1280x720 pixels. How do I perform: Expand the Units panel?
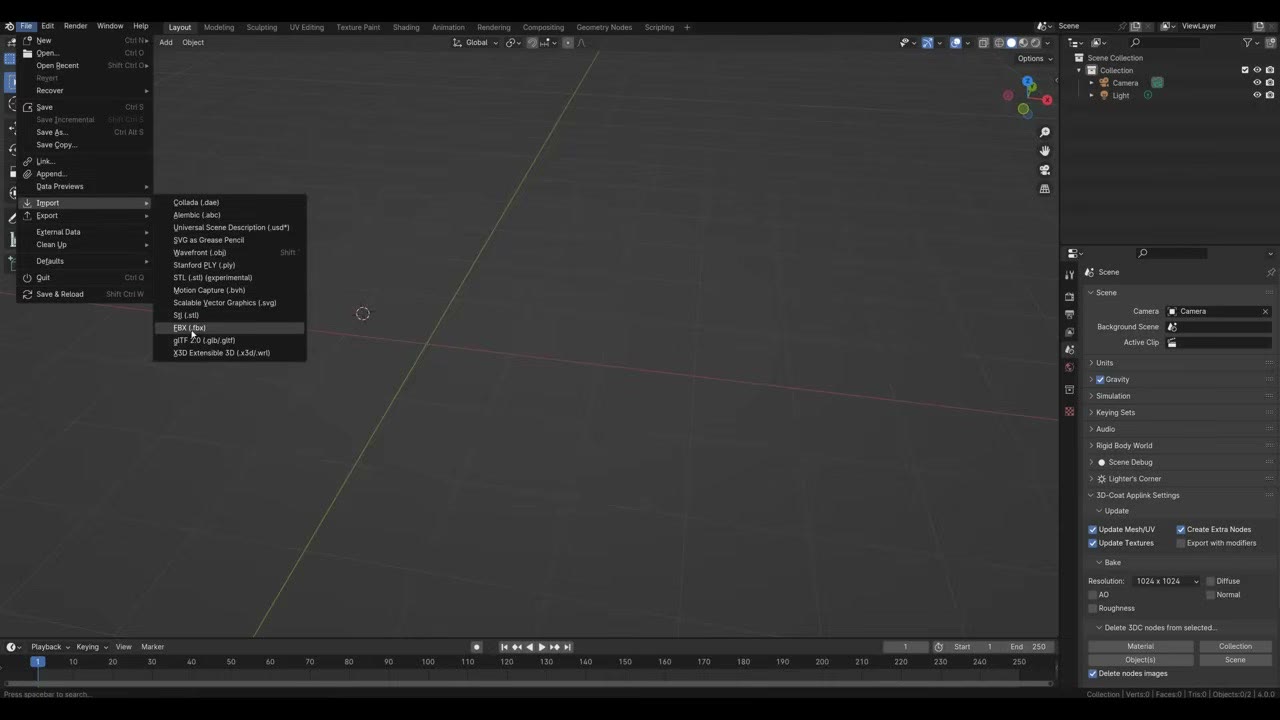tap(1104, 363)
